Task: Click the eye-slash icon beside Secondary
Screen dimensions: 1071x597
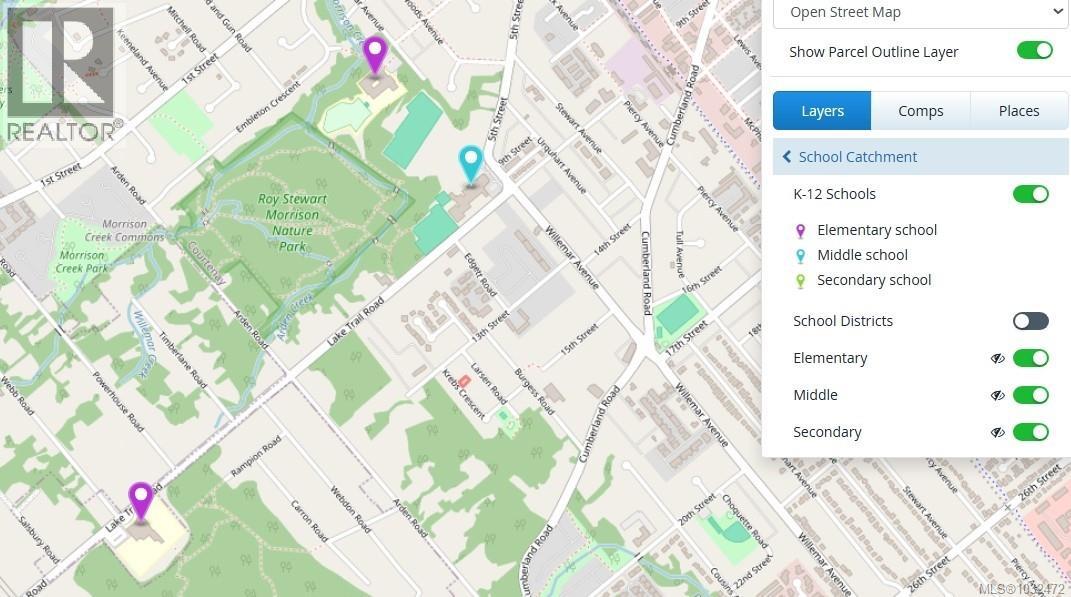Action: pyautogui.click(x=997, y=433)
